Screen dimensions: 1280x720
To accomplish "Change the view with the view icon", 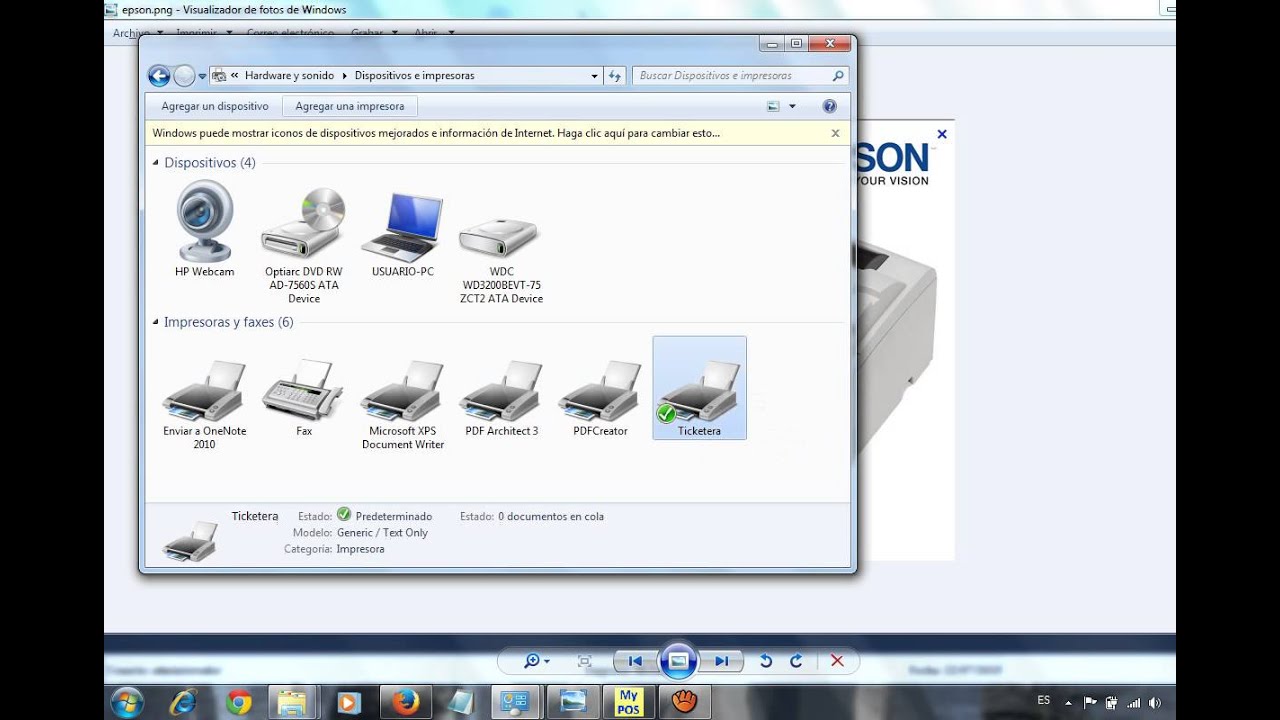I will [x=773, y=106].
